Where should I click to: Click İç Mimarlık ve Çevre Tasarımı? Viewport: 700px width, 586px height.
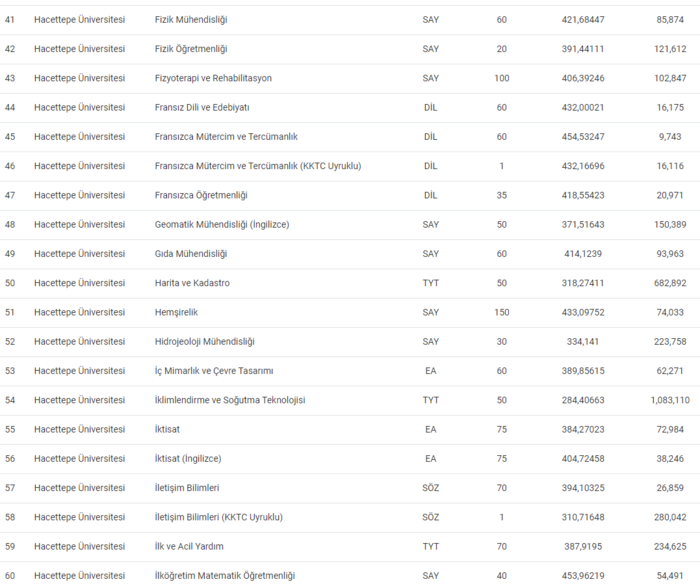(x=214, y=371)
